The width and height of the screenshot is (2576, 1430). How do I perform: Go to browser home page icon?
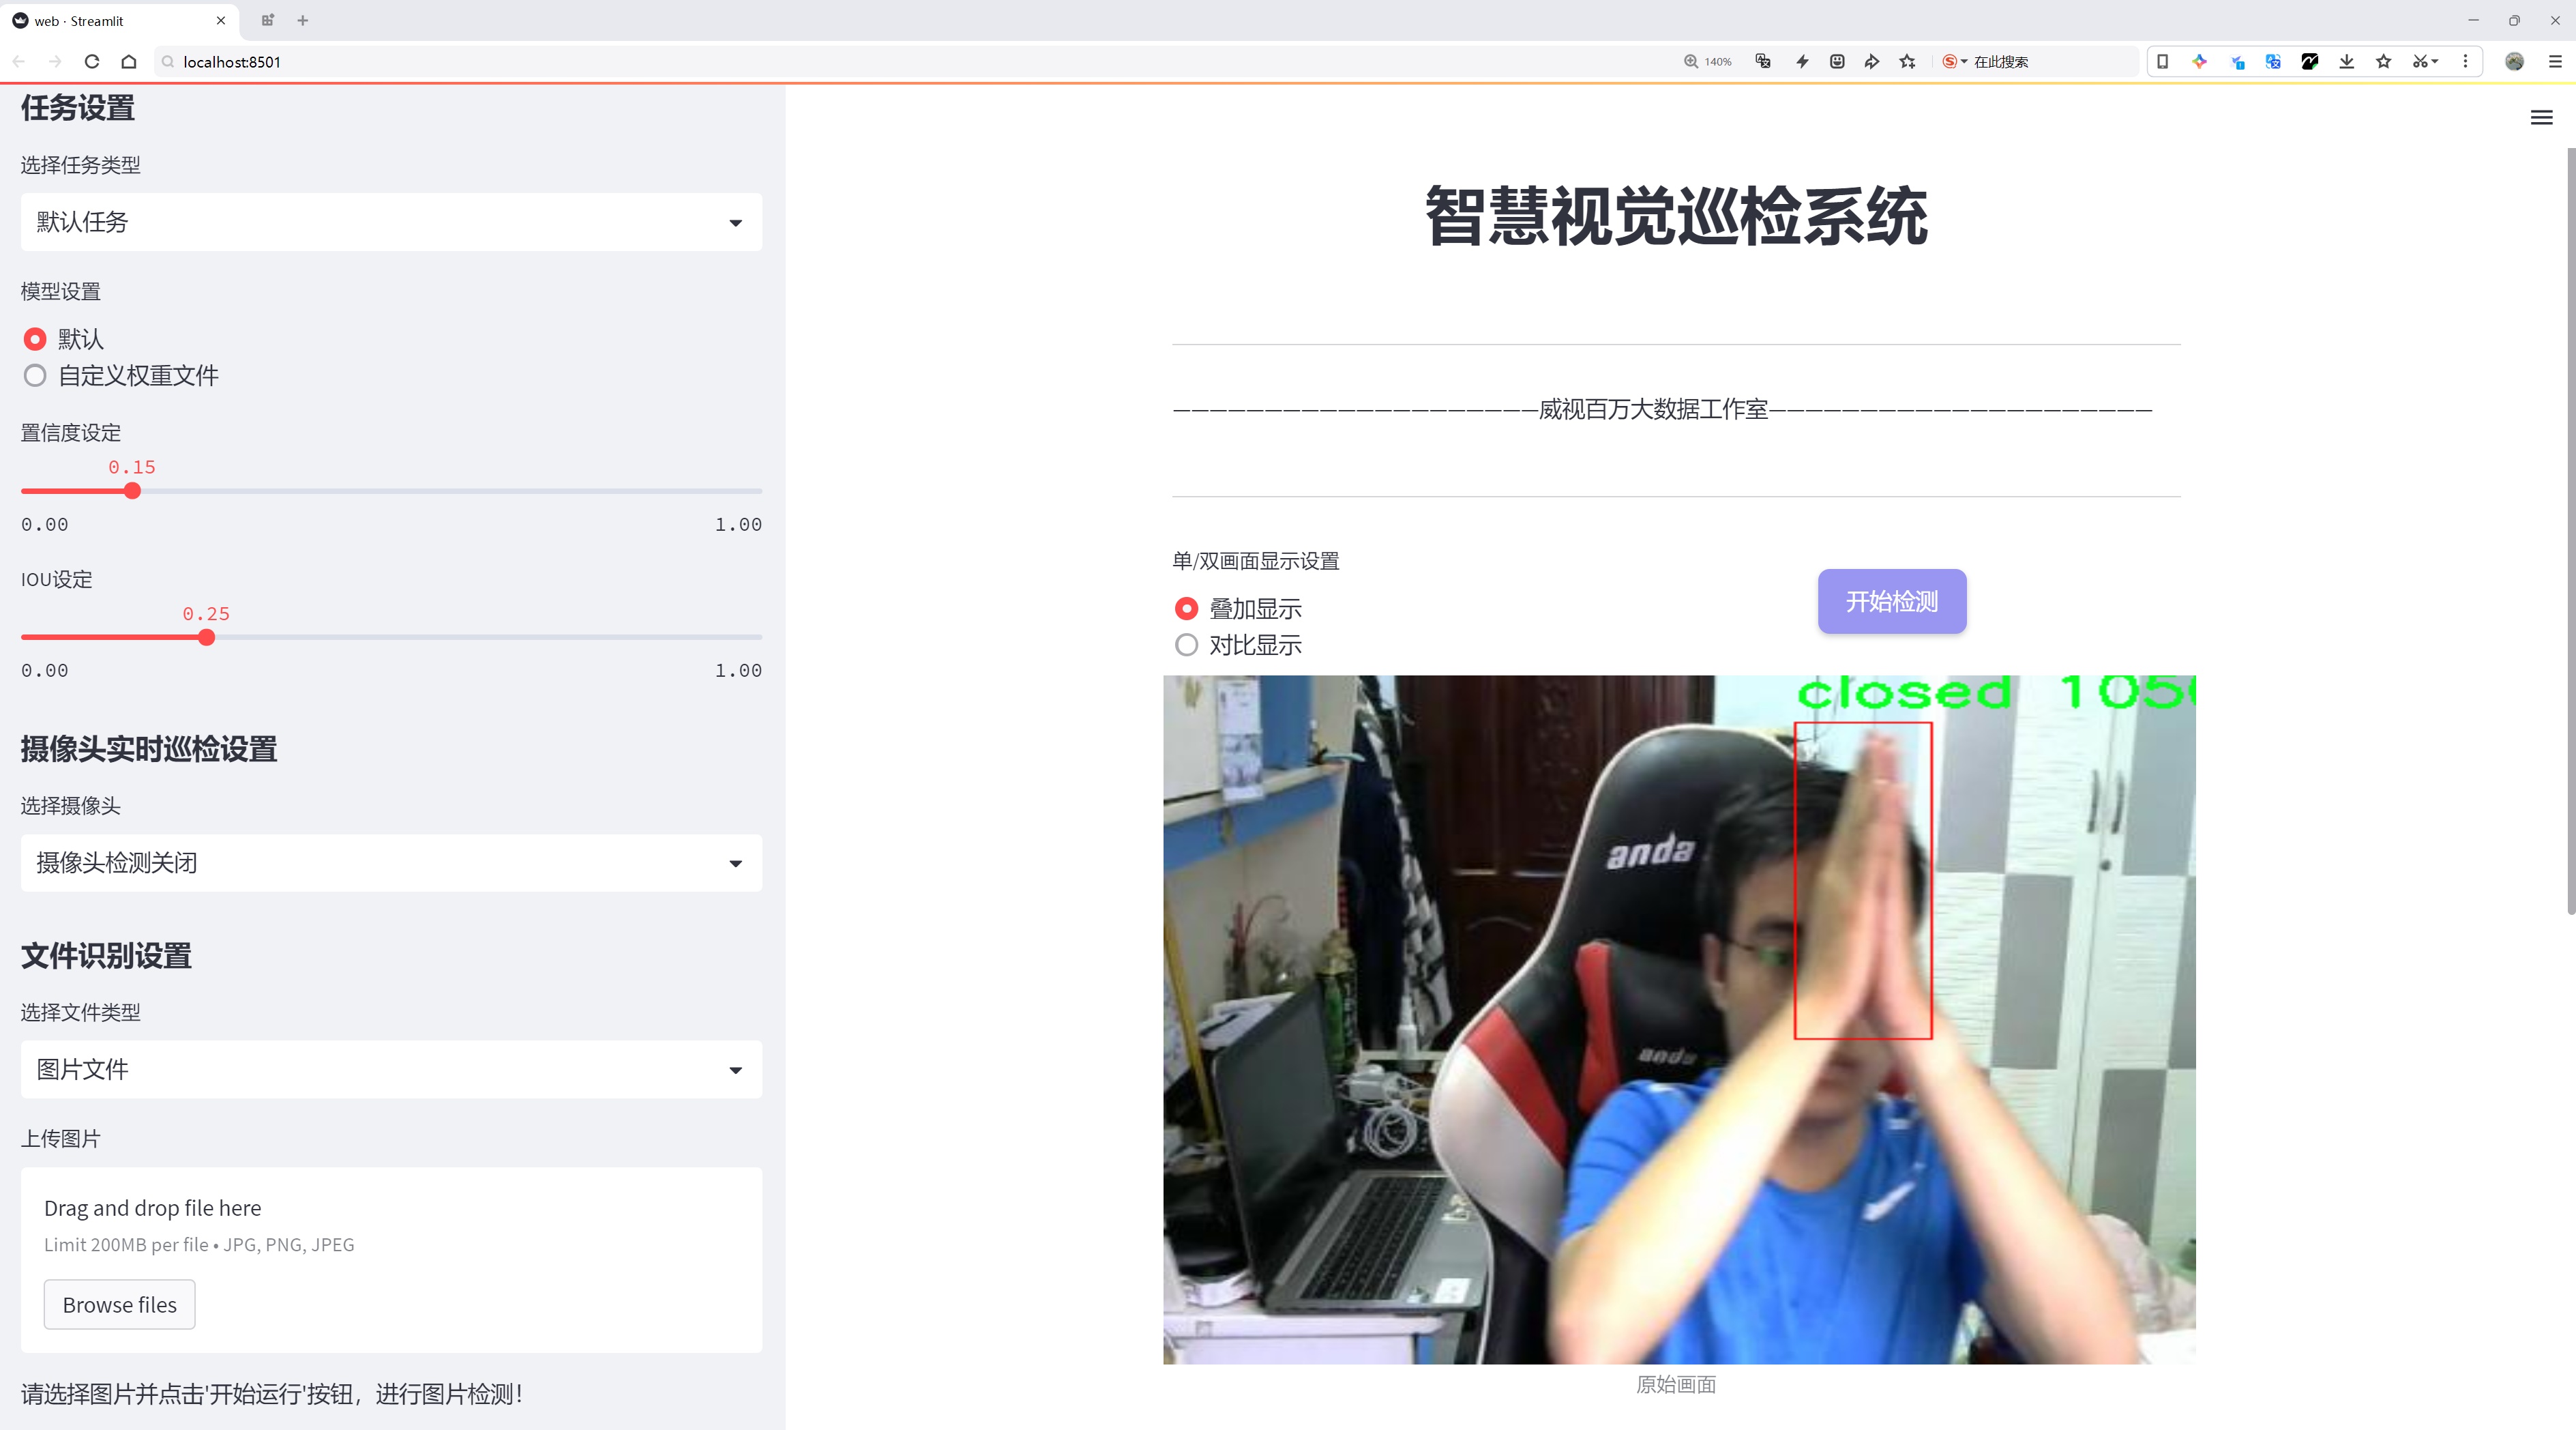coord(129,62)
